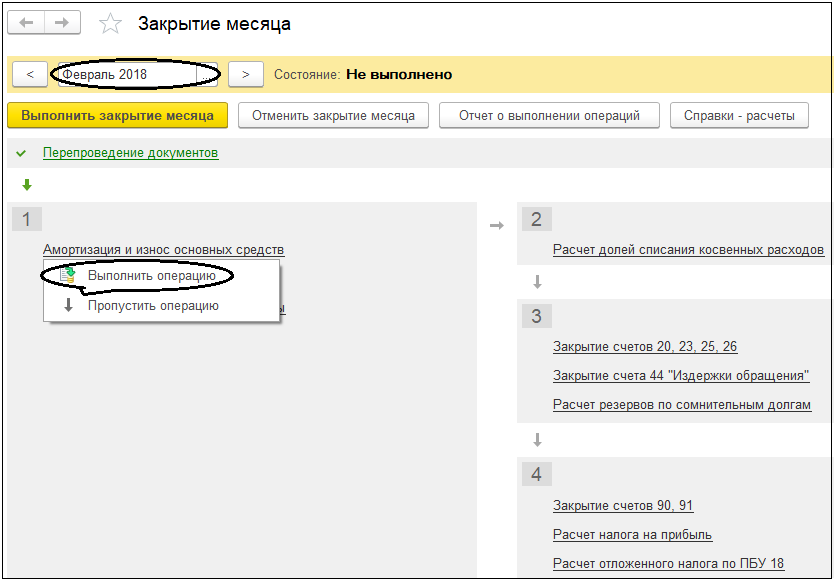Open 'Расчет отложенного налога по ПБУ 18'
The width and height of the screenshot is (834, 580).
(x=669, y=563)
